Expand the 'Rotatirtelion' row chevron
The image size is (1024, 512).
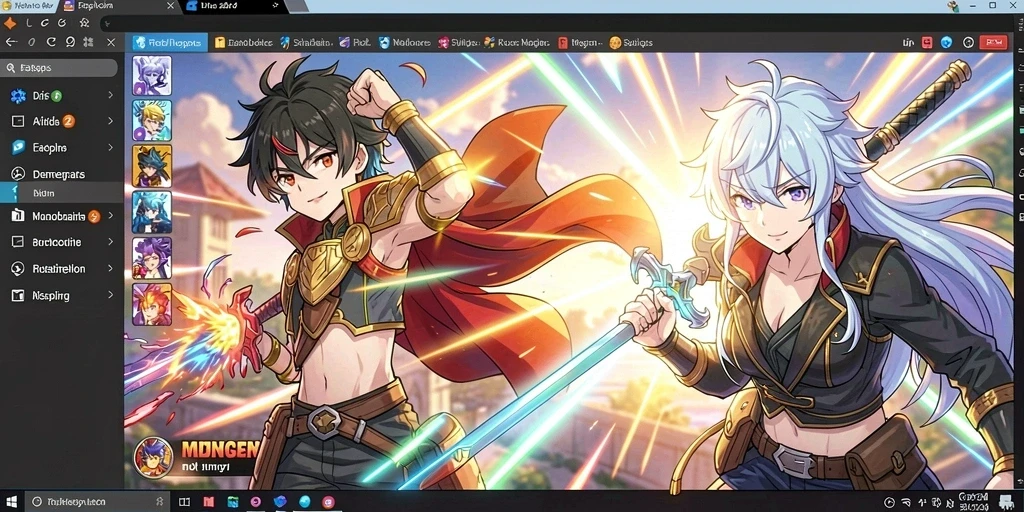[x=110, y=269]
